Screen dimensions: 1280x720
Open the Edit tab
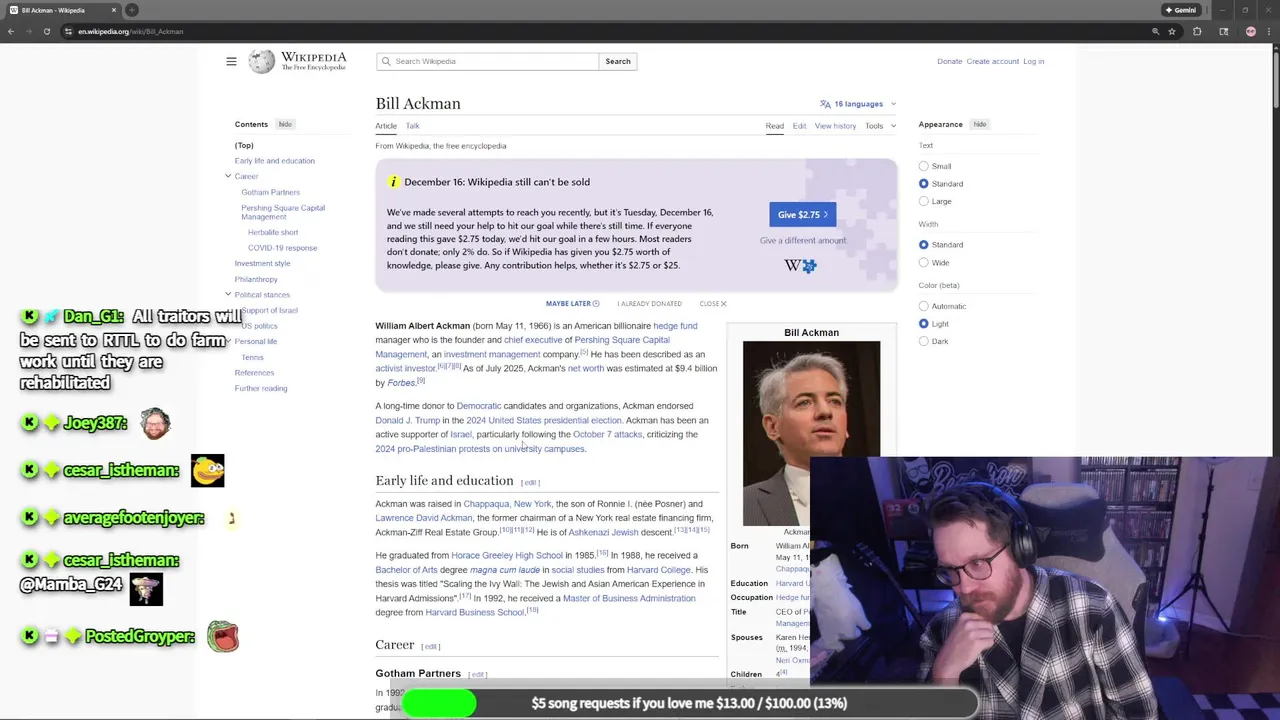pyautogui.click(x=799, y=126)
